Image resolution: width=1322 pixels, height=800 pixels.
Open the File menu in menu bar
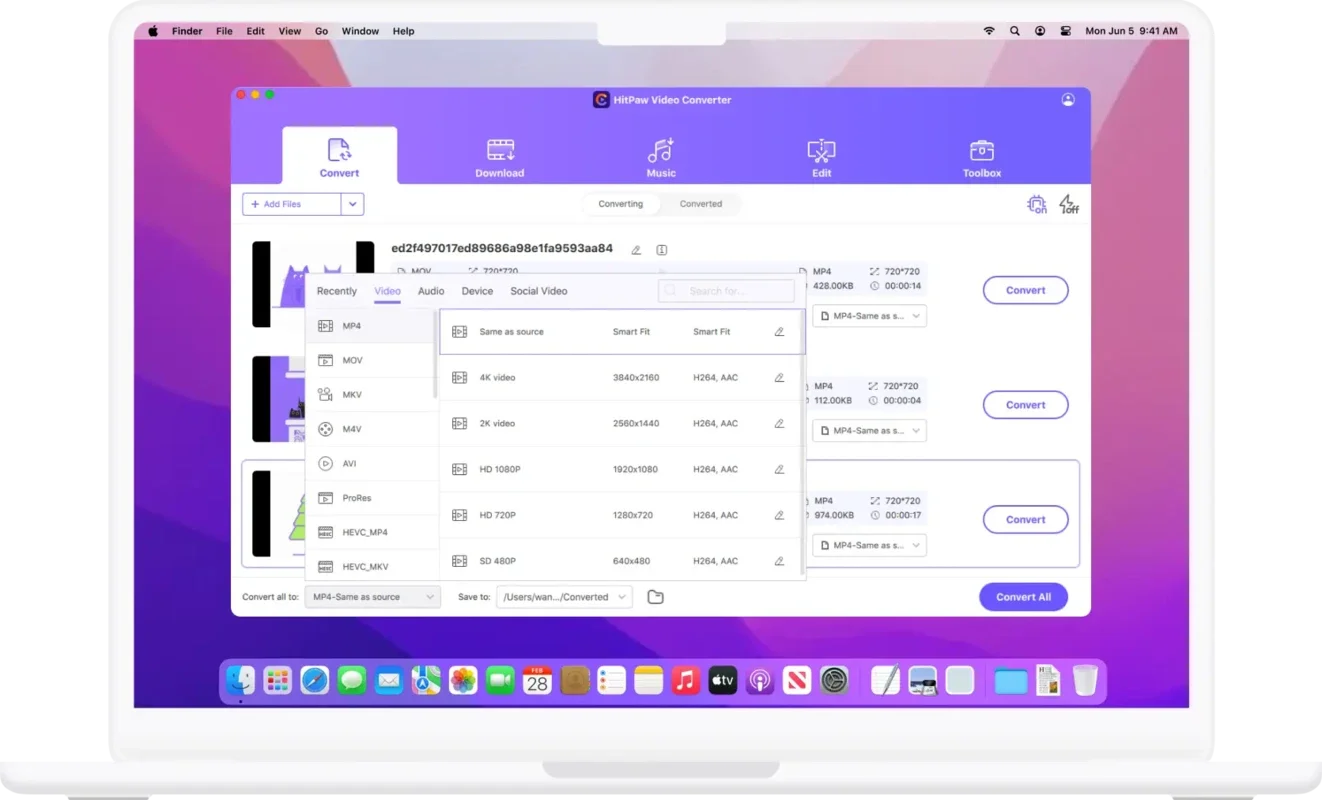(x=224, y=31)
